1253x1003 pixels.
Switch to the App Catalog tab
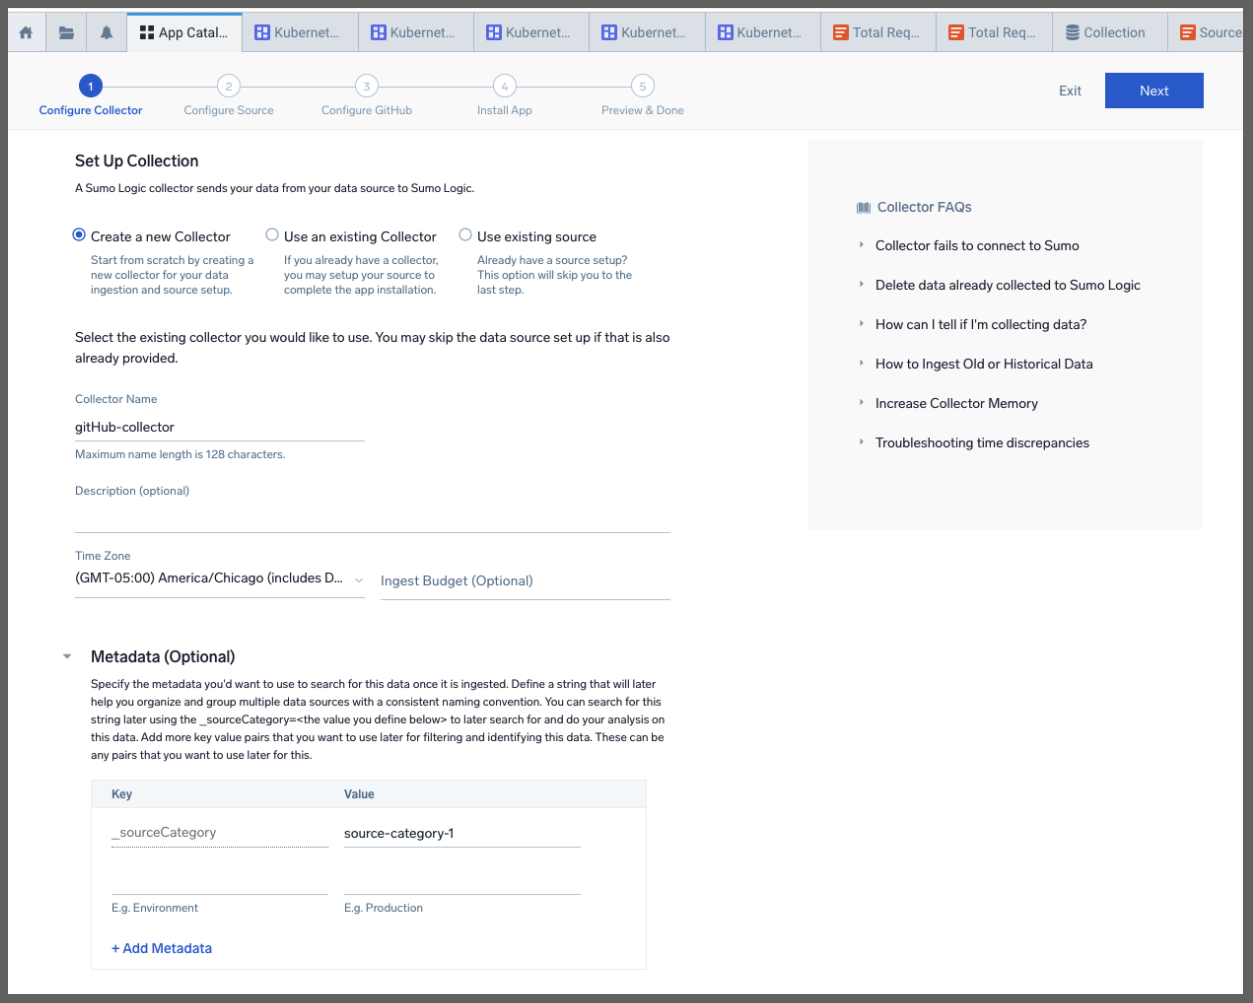coord(185,32)
